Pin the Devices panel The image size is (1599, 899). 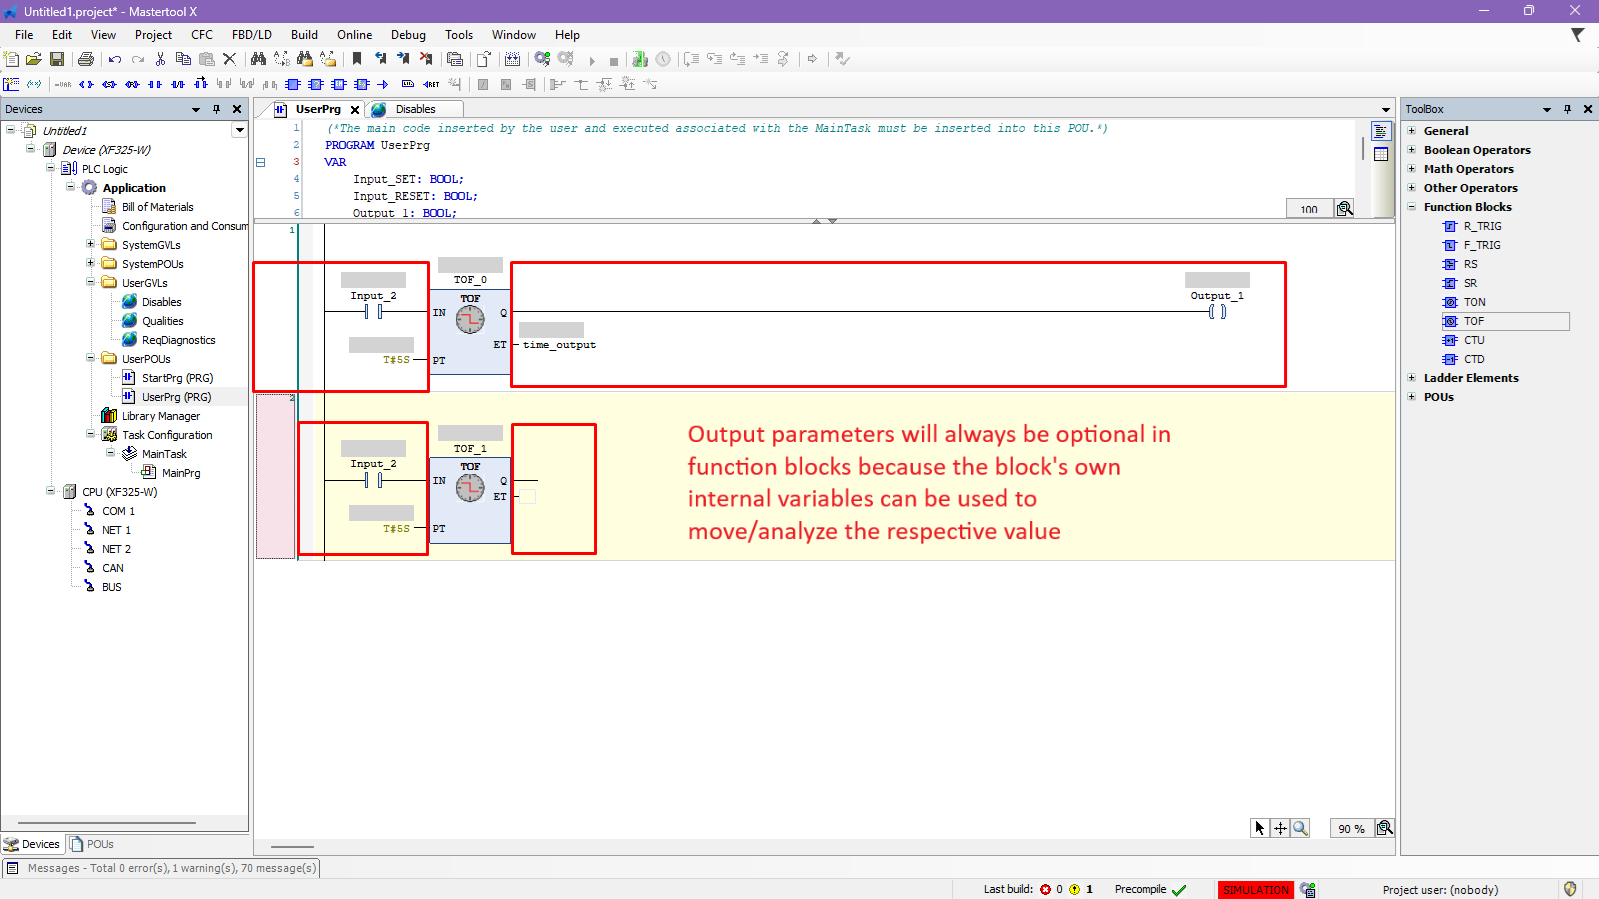point(216,109)
